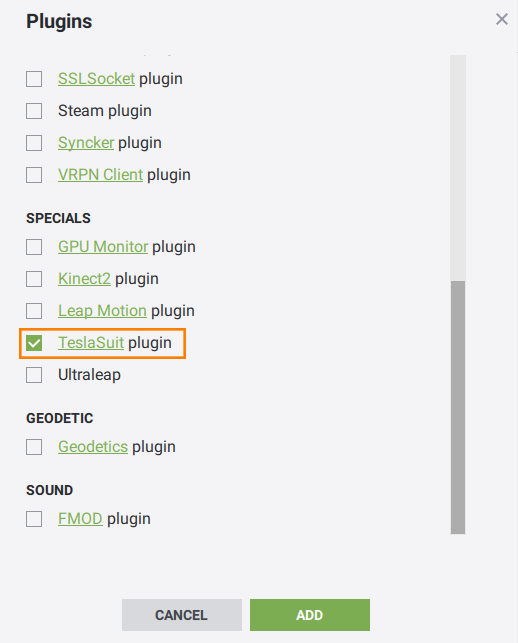Enable the GPU Monitor plugin checkbox
This screenshot has height=643, width=518.
pos(34,247)
